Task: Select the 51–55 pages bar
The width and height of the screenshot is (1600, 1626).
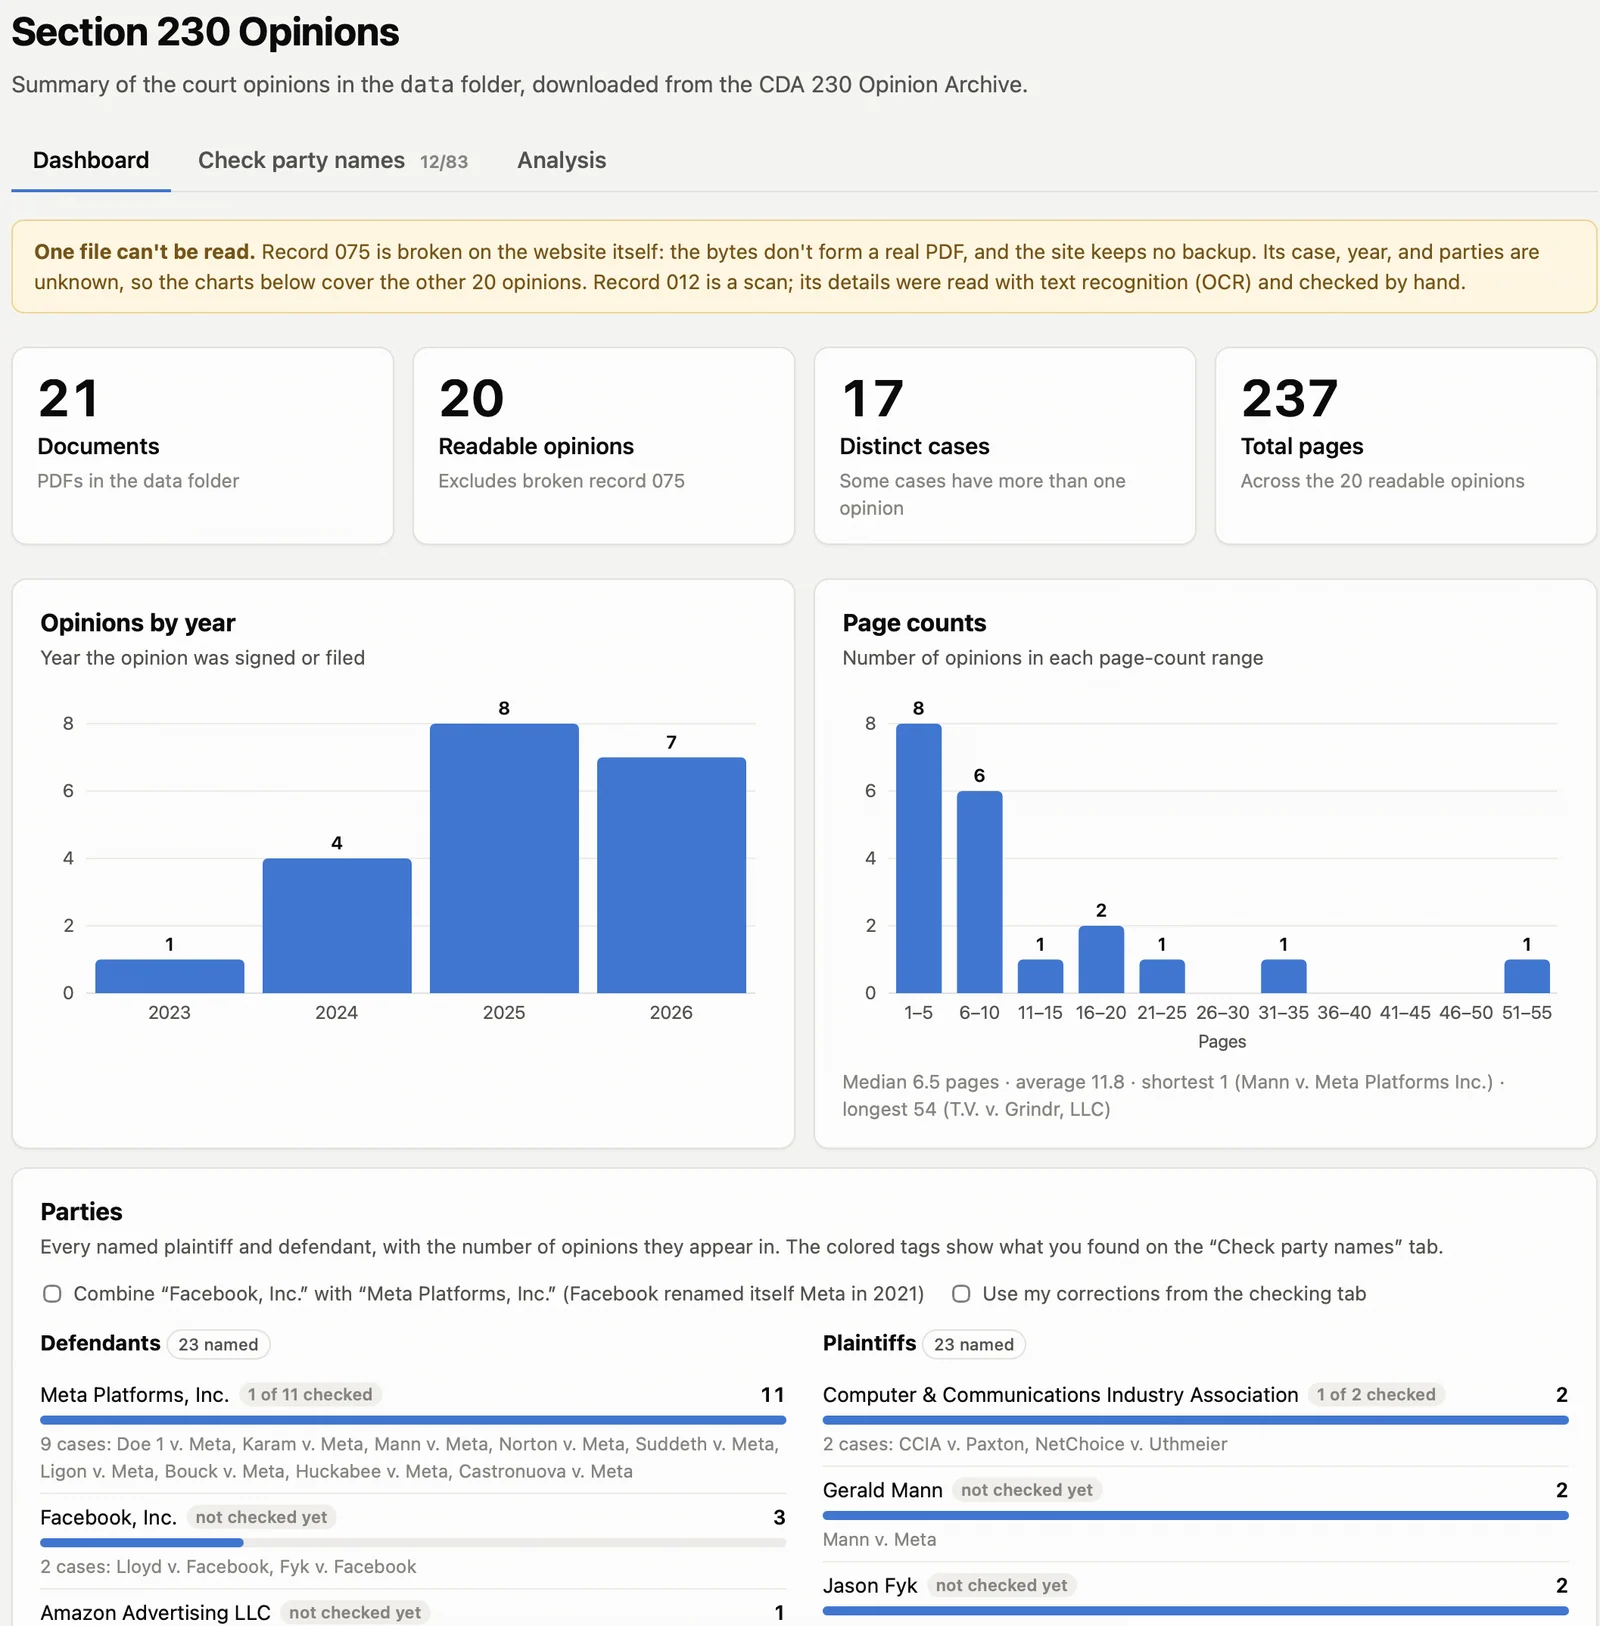Action: tap(1527, 976)
